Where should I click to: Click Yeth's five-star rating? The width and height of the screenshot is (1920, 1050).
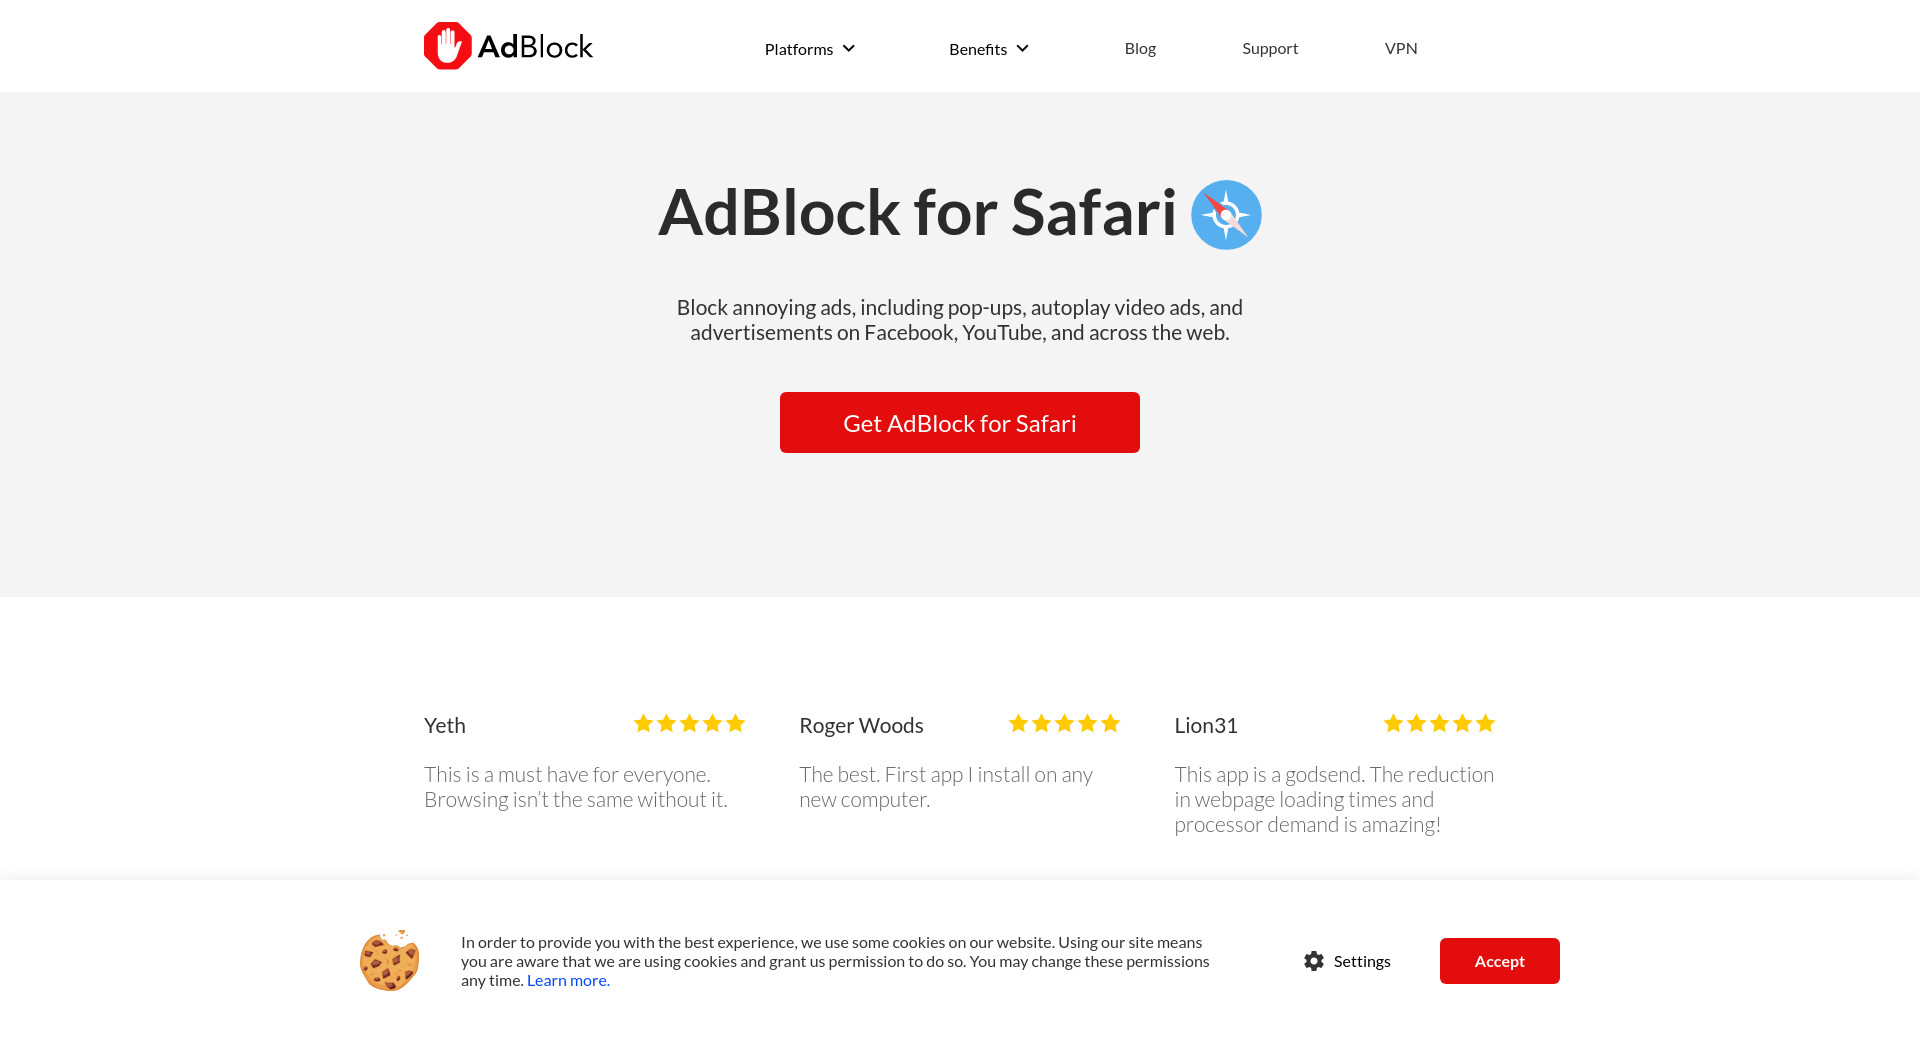click(x=689, y=723)
